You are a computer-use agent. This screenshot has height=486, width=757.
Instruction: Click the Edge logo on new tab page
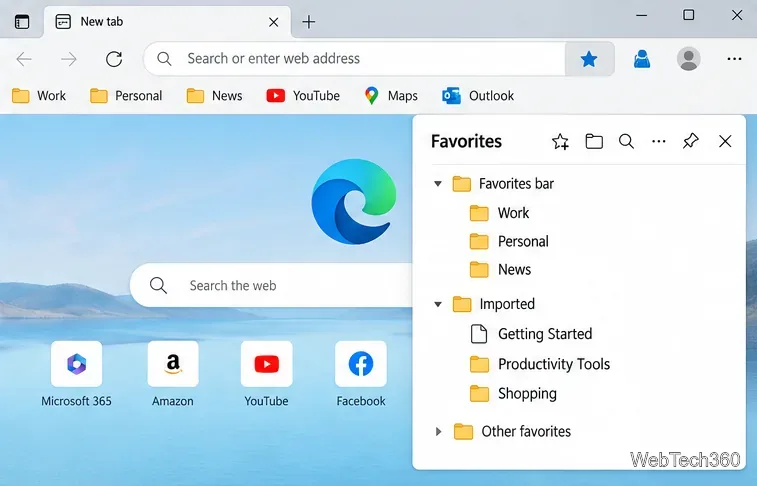coord(354,202)
